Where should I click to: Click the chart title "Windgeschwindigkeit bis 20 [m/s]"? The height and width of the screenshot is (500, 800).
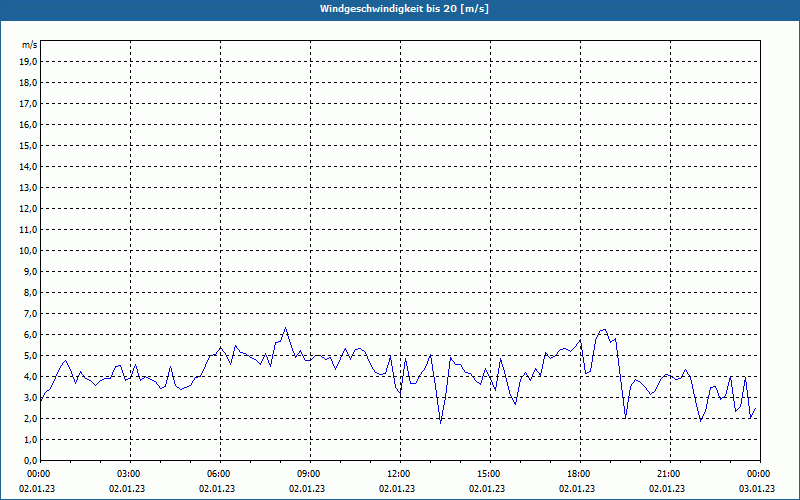pyautogui.click(x=404, y=9)
